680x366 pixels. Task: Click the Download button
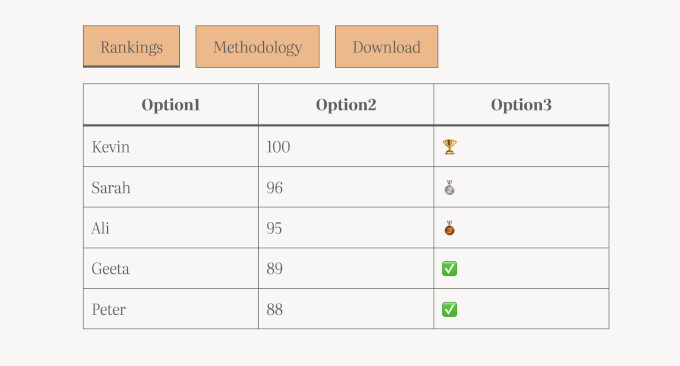coord(386,46)
